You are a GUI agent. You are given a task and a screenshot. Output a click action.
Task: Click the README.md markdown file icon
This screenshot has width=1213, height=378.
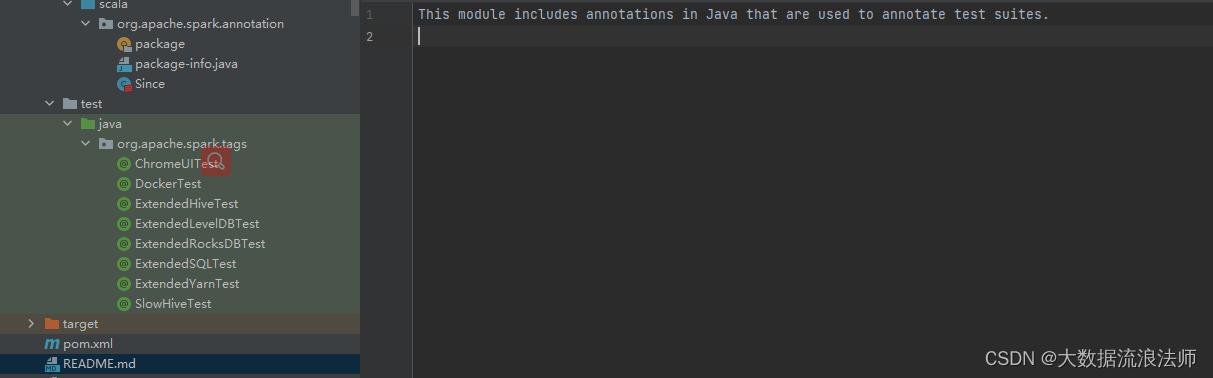click(x=52, y=364)
